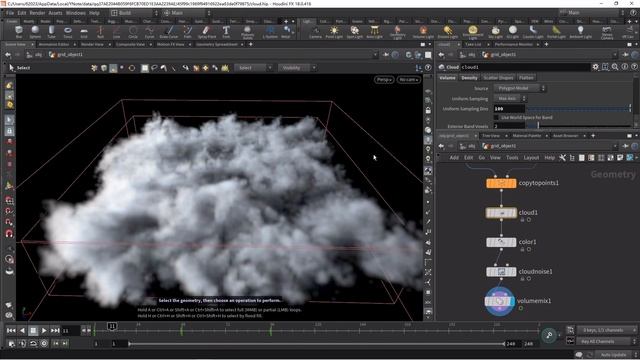Select the Tube shelf tool
Screen dimensions: 640x360
51,31
